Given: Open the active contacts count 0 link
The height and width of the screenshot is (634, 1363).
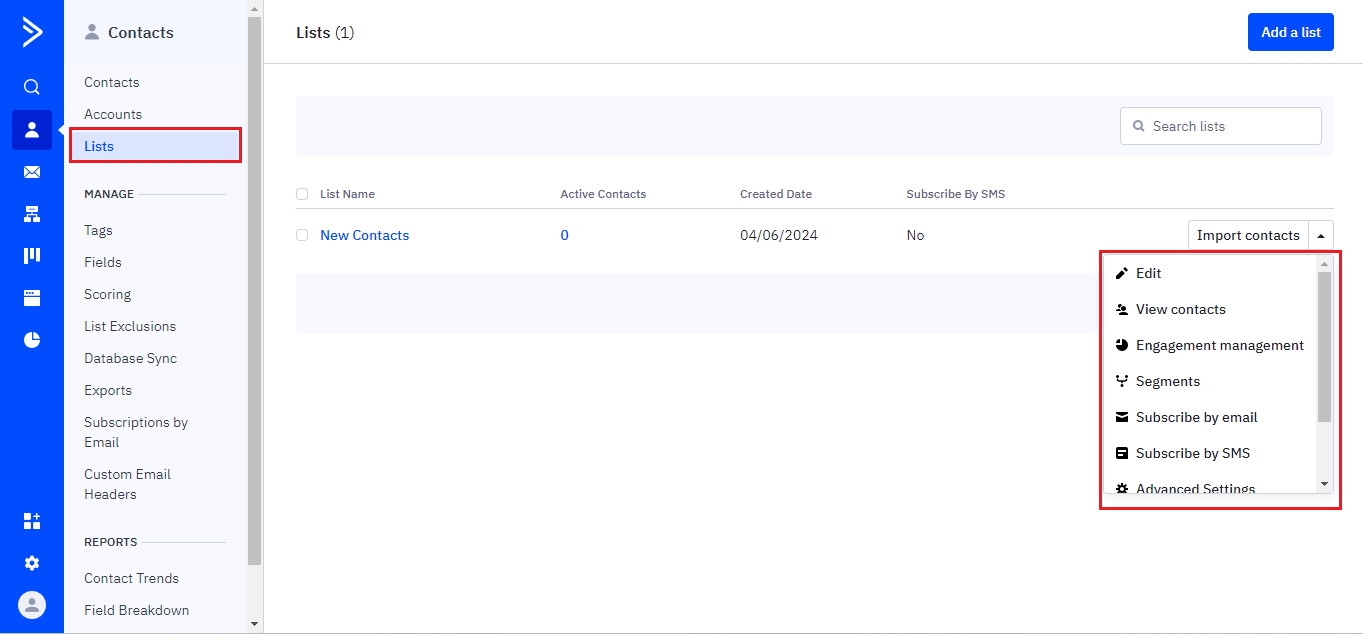Looking at the screenshot, I should 564,235.
